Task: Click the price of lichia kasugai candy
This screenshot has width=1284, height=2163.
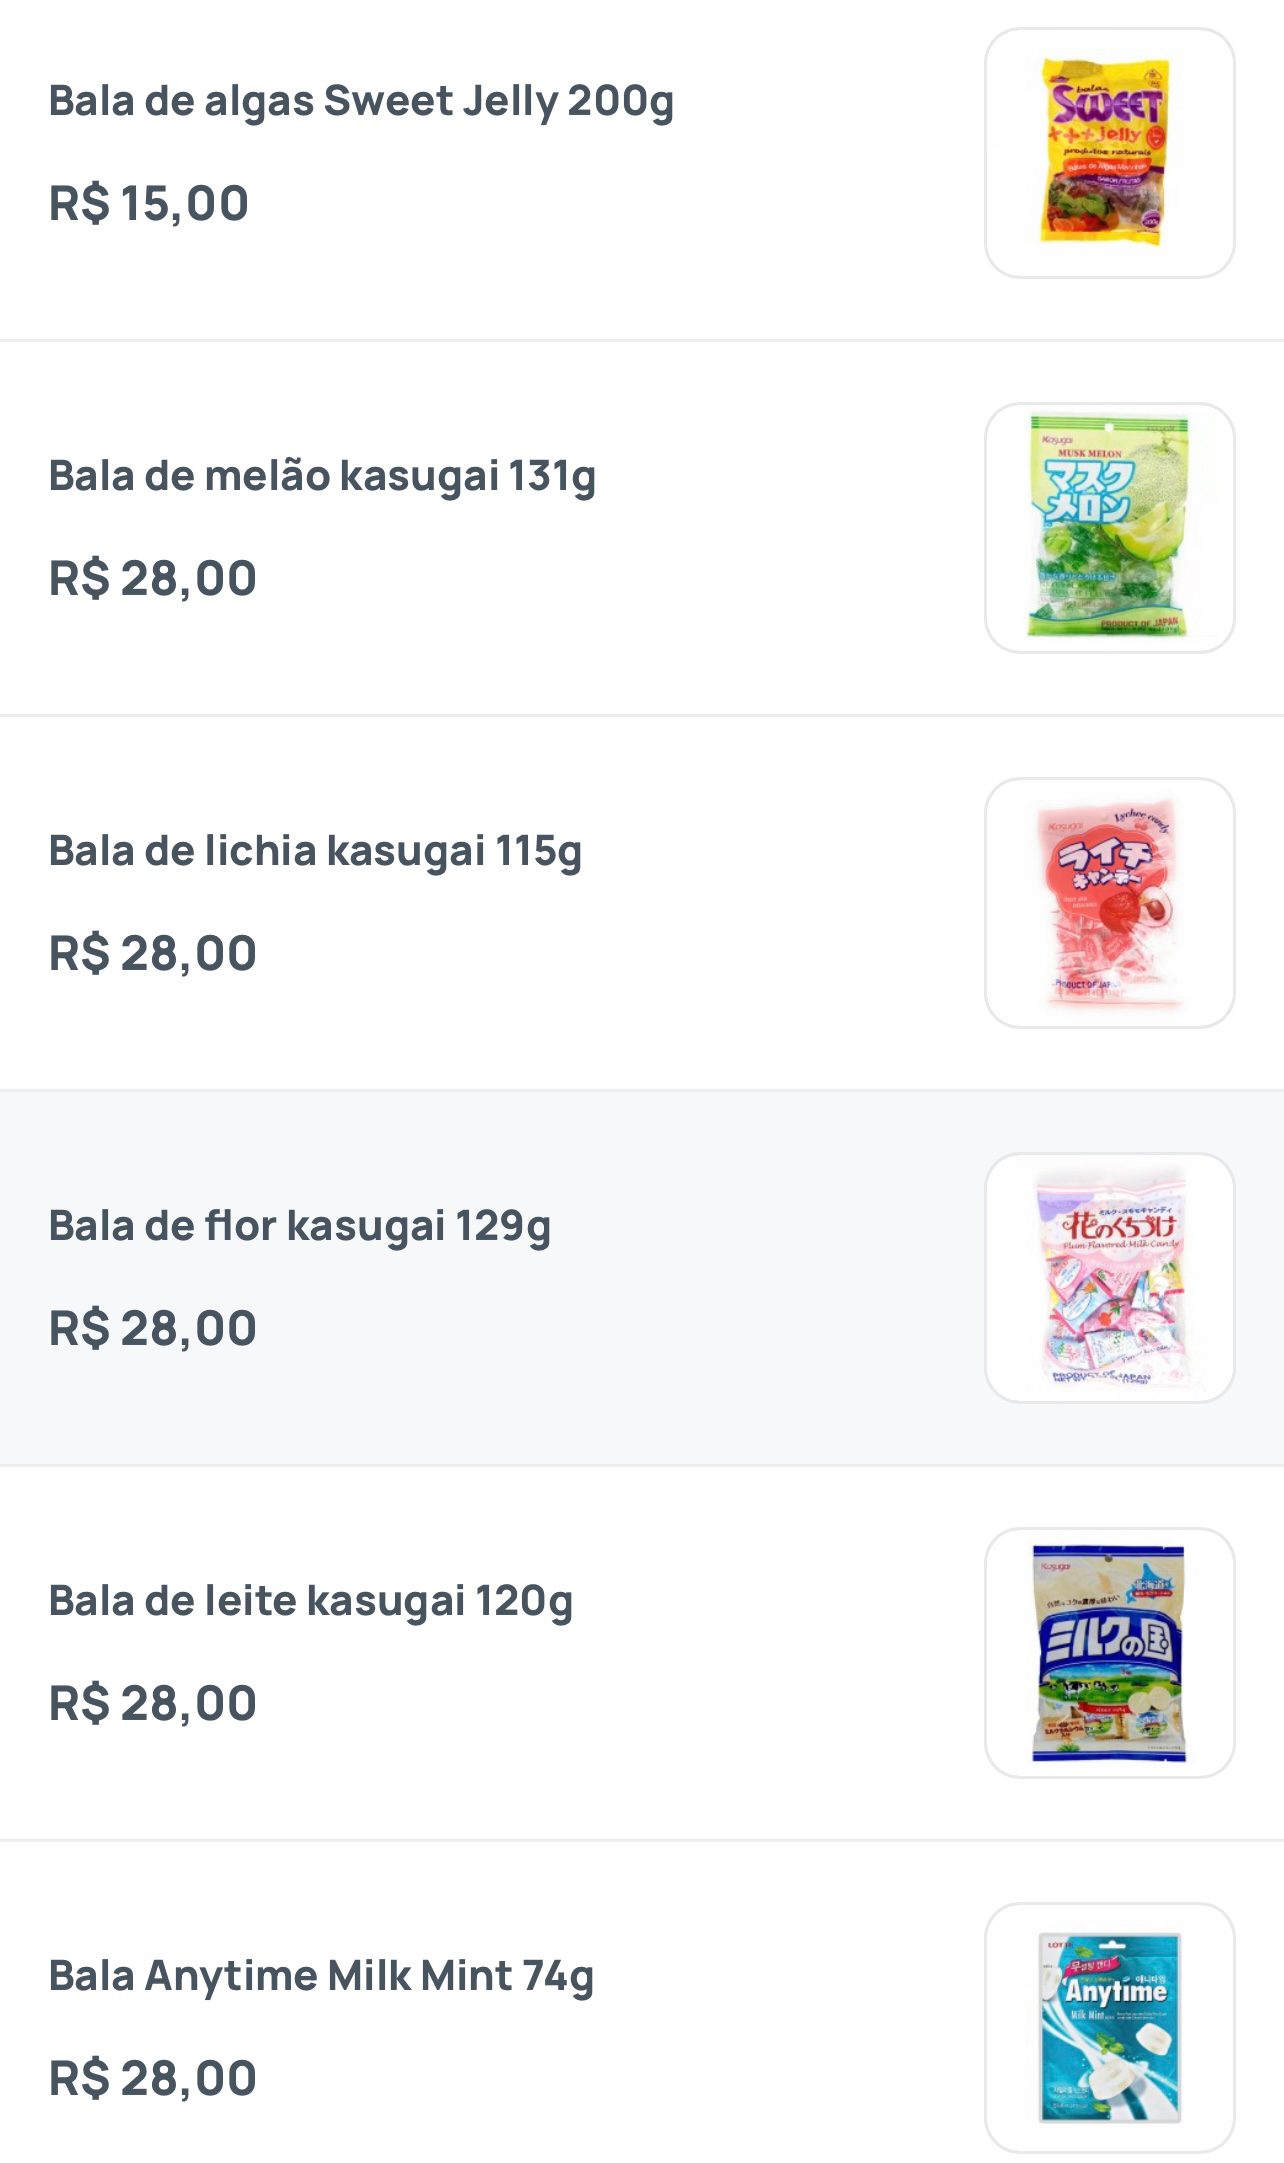Action: [x=153, y=954]
